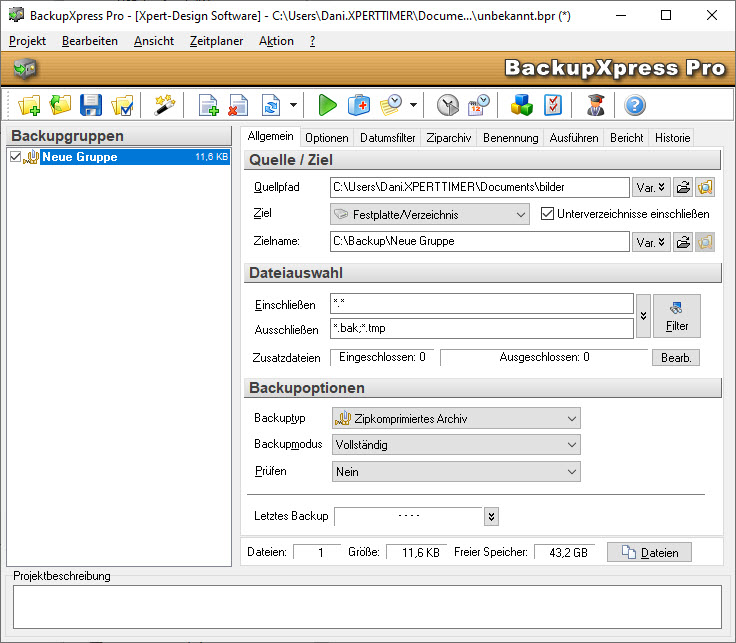Image resolution: width=736 pixels, height=643 pixels.
Task: Launch the magic wand wizard
Action: [164, 105]
